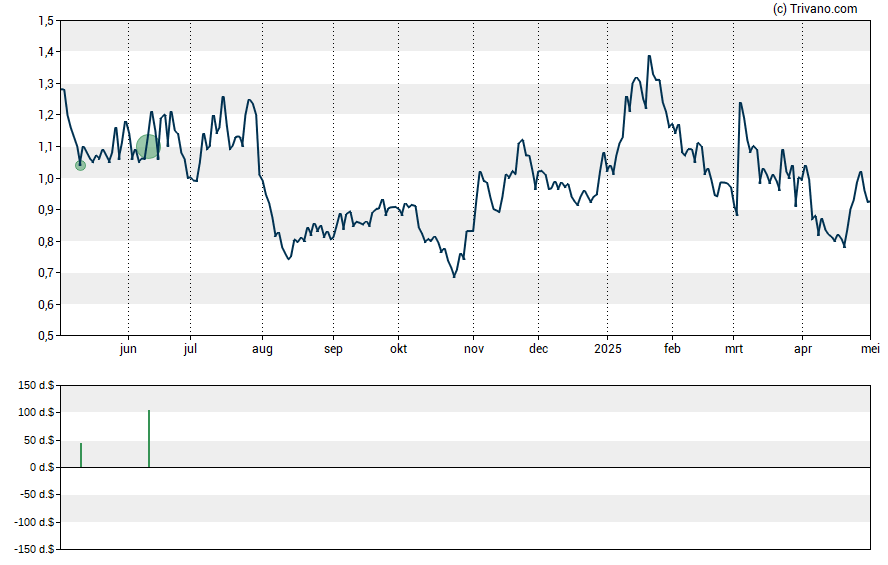Click the 'nov' month label
888x565 pixels.
(x=474, y=349)
